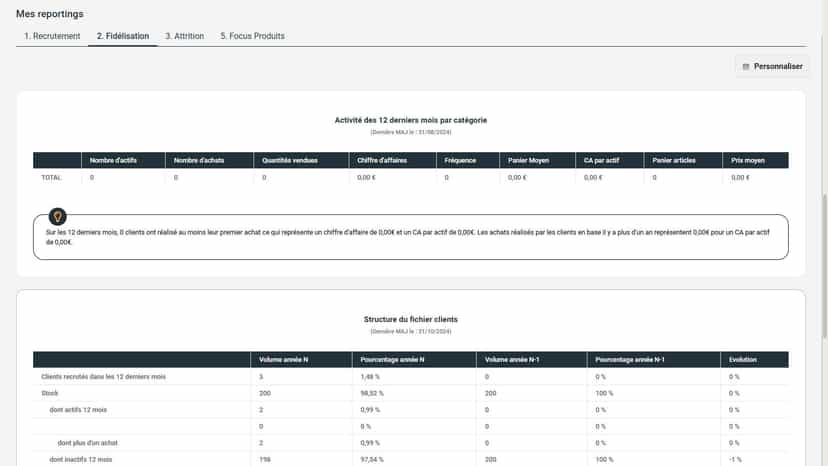The height and width of the screenshot is (466, 828).
Task: Select the dont actifs 12 mois row
Action: pos(411,409)
